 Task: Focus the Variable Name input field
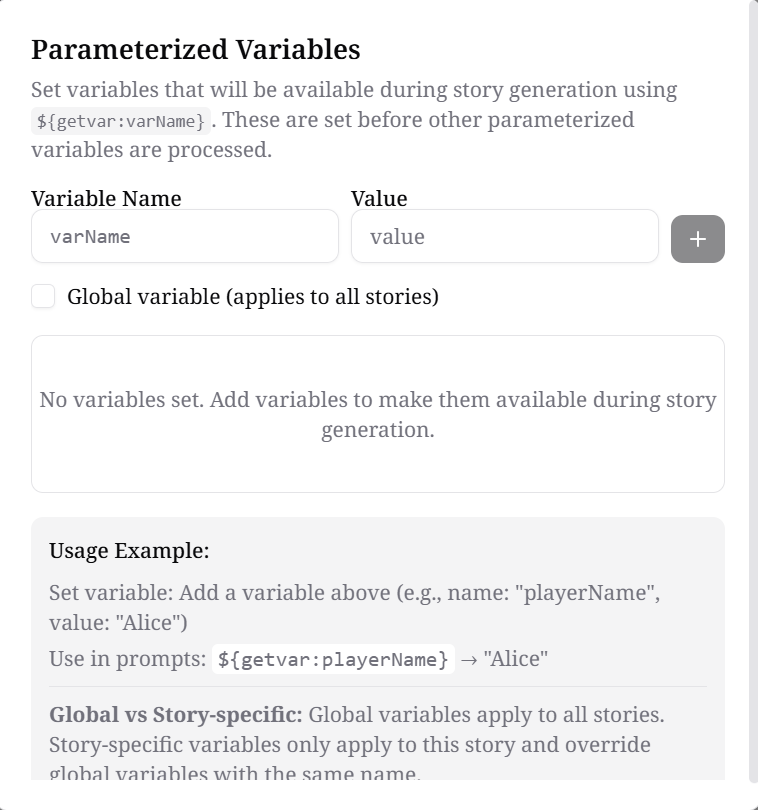[x=185, y=237]
